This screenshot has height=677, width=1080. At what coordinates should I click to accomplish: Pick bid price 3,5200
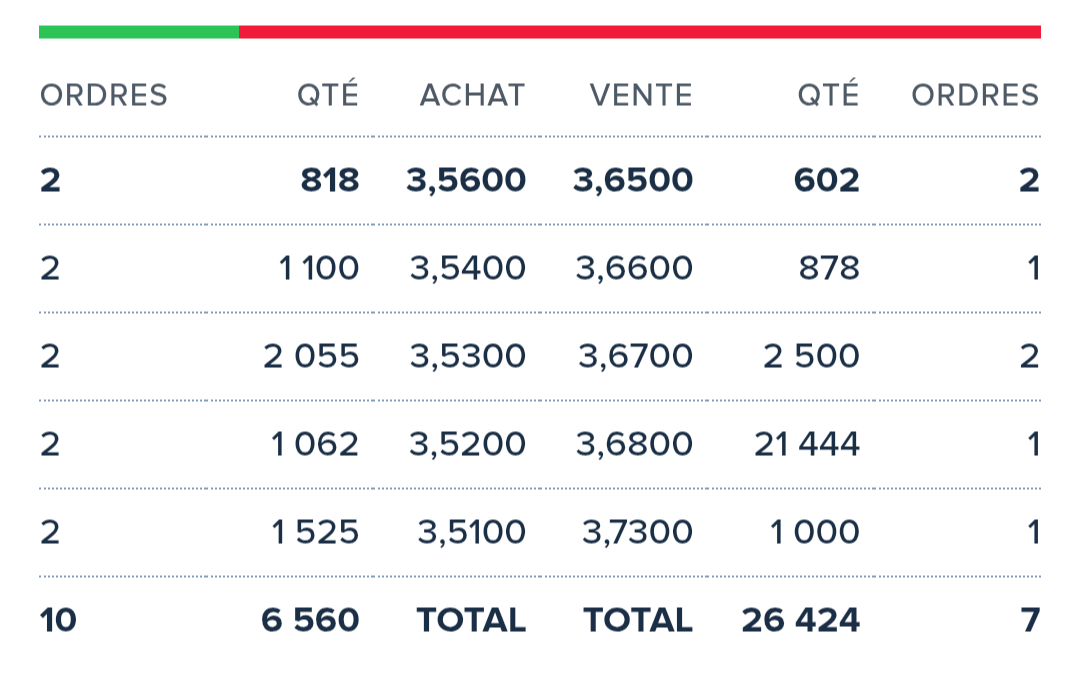coord(468,443)
